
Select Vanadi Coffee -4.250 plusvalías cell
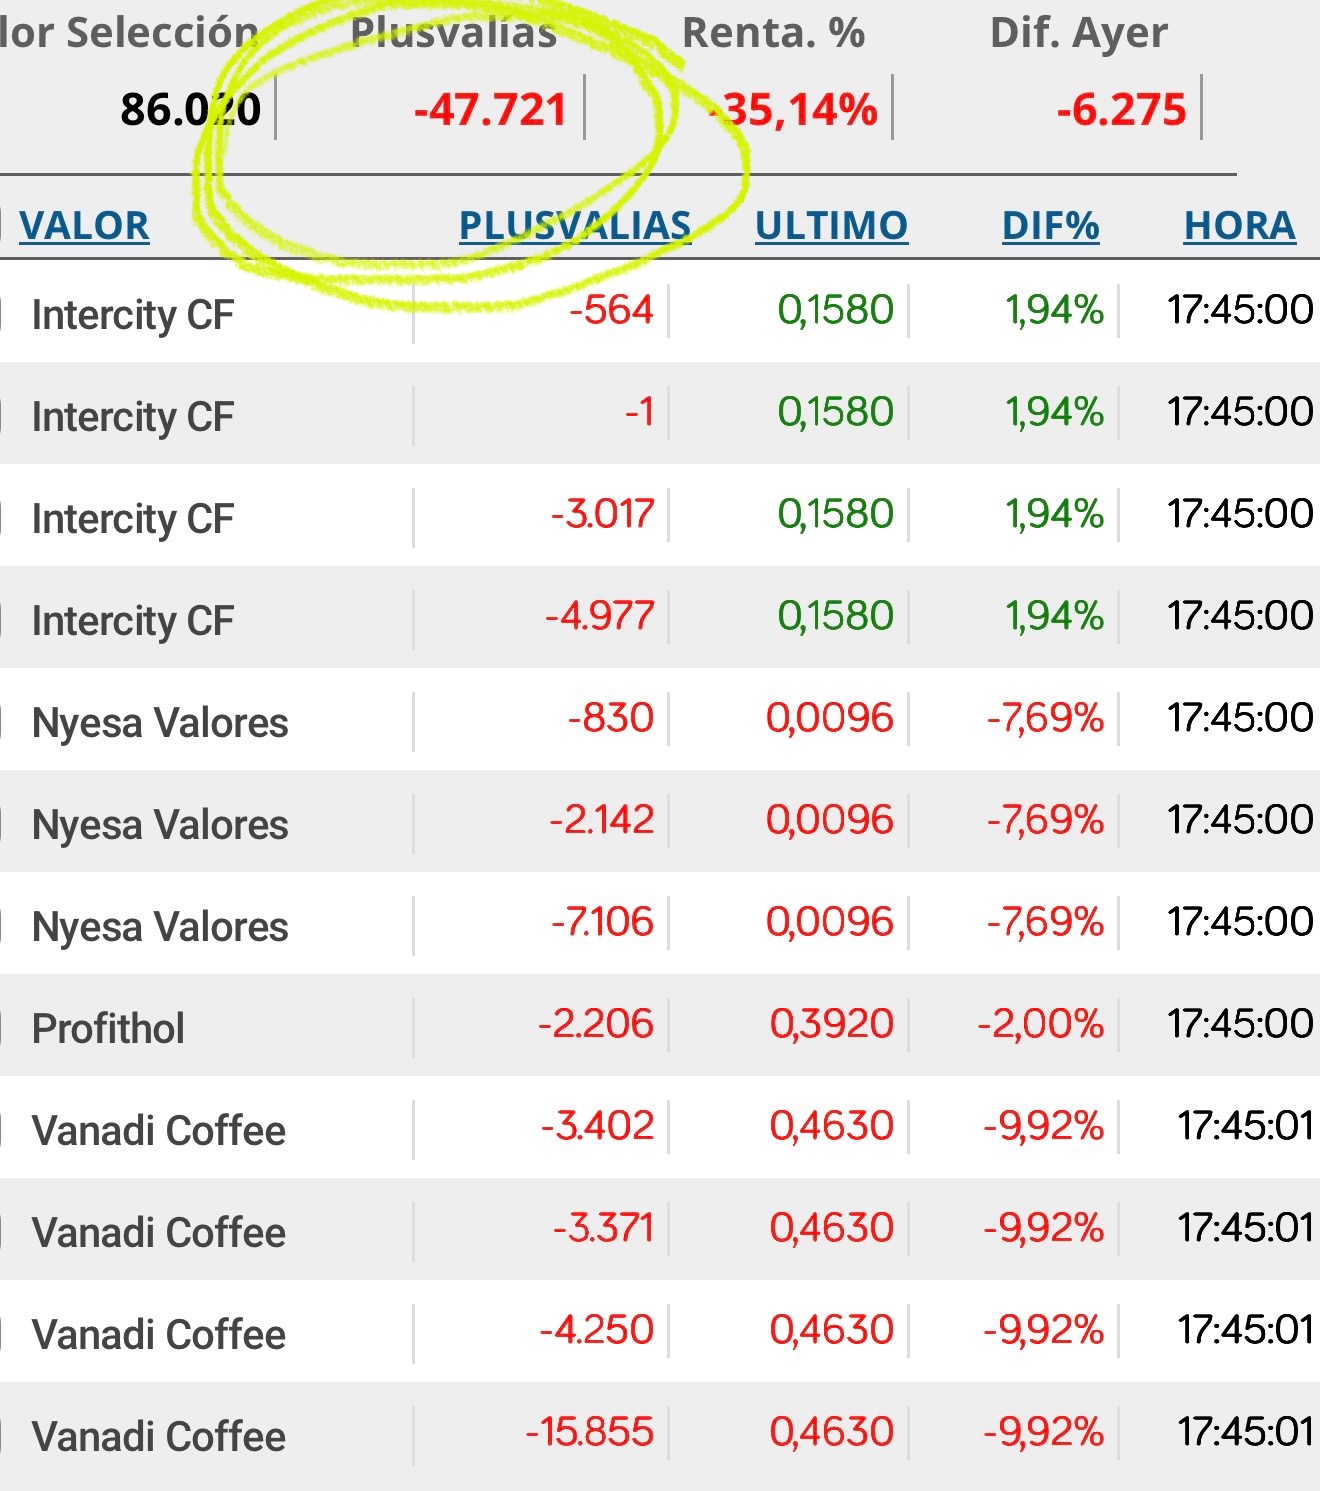(596, 1329)
